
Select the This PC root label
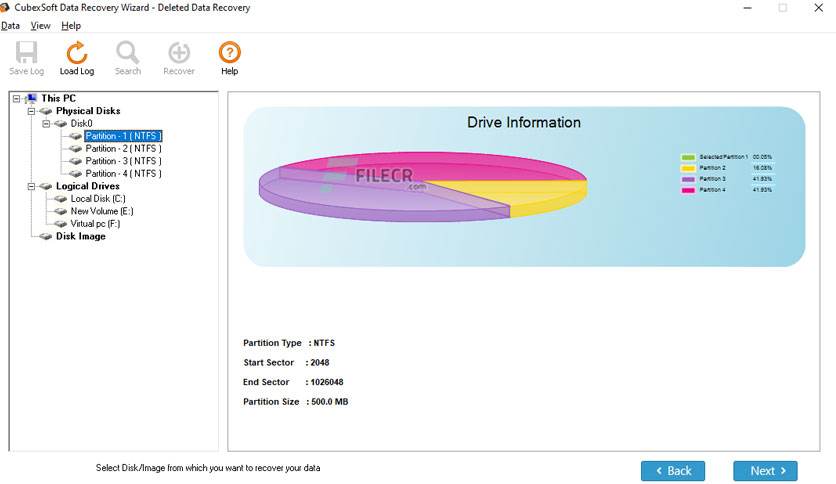click(x=59, y=99)
